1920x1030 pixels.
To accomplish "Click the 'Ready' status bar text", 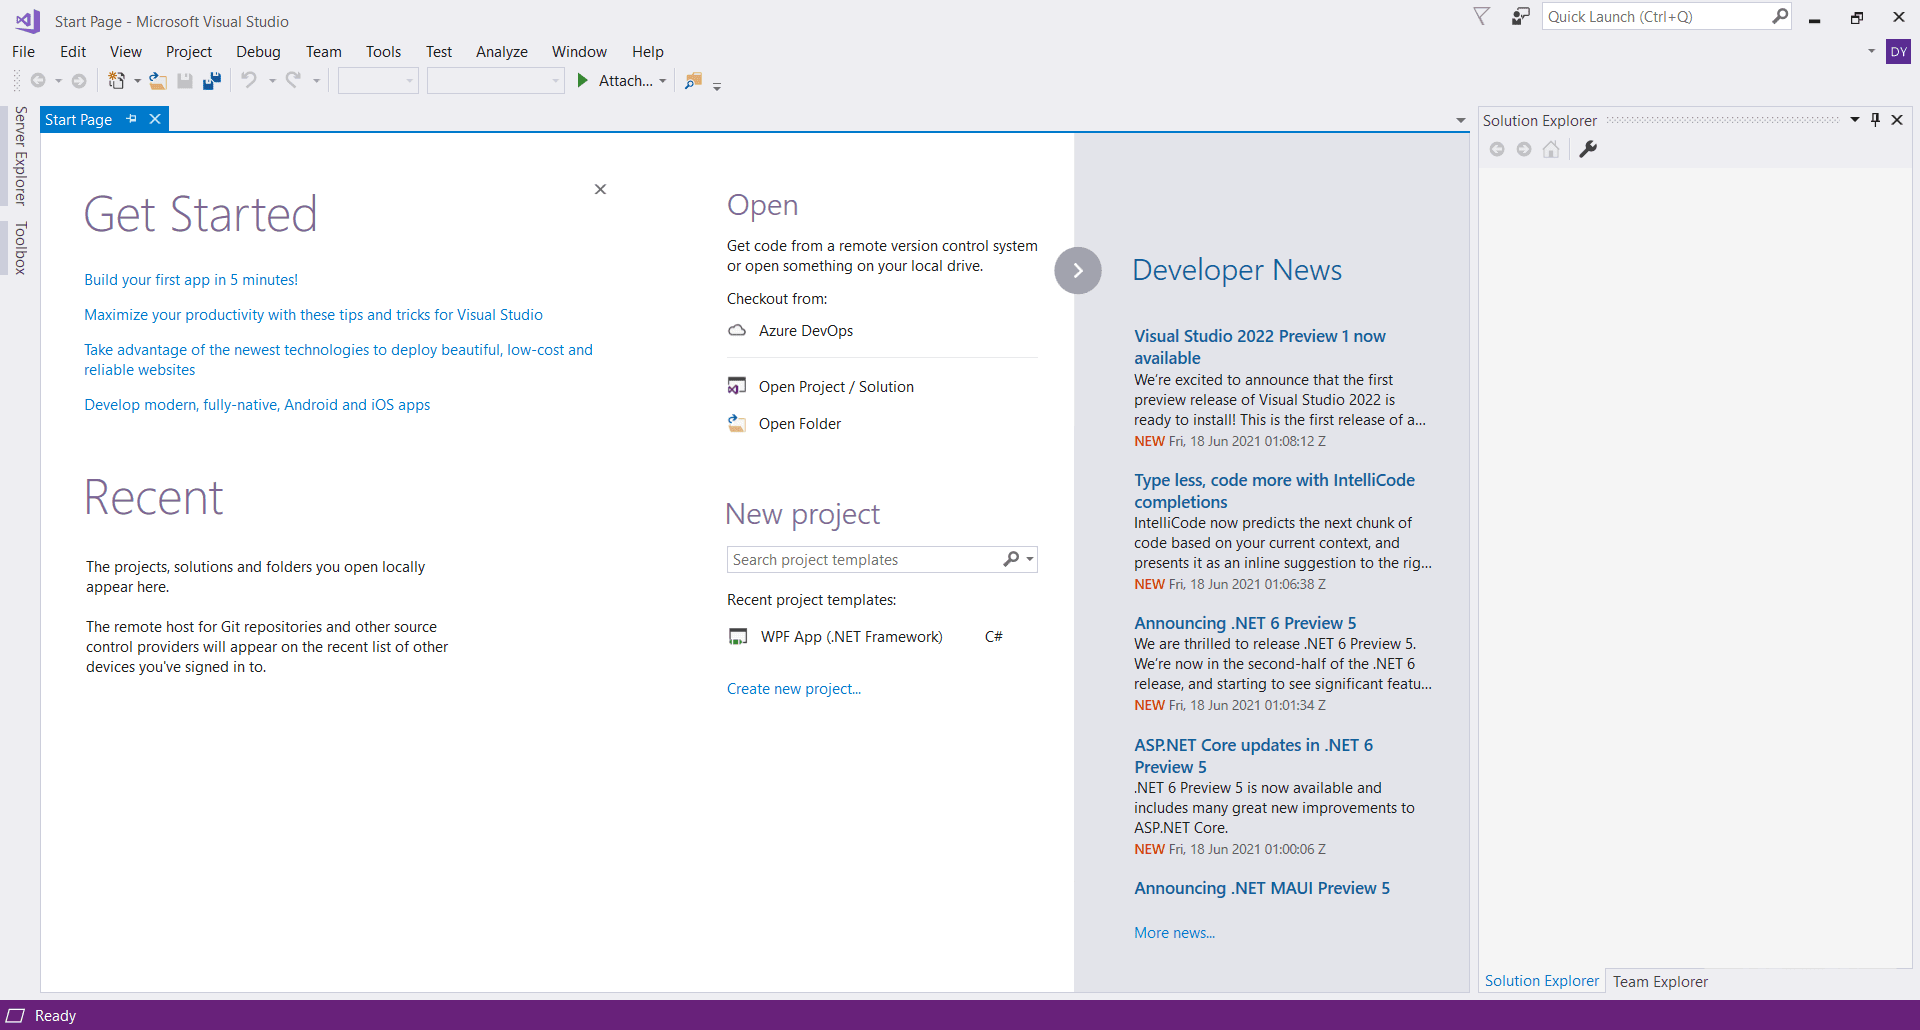I will tap(55, 1016).
